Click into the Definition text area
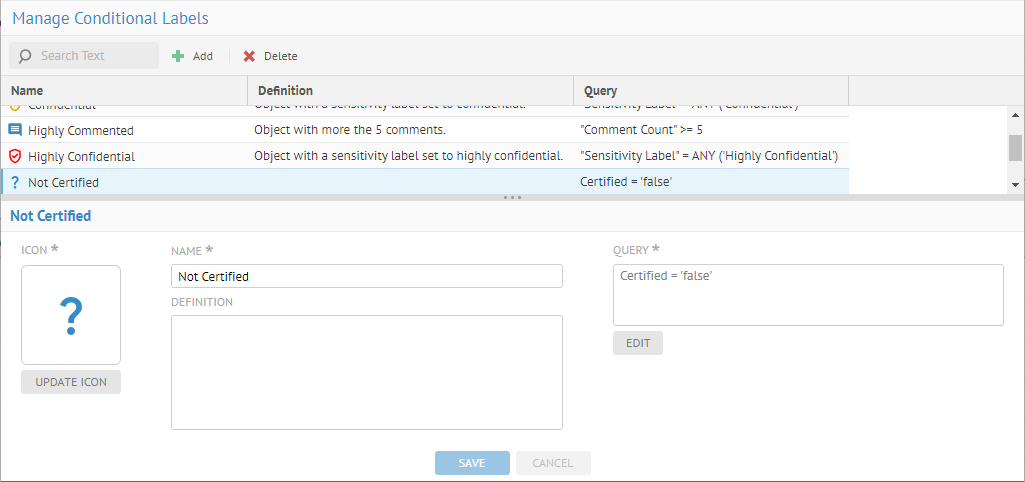Screen dimensions: 1025x482 pyautogui.click(x=367, y=372)
